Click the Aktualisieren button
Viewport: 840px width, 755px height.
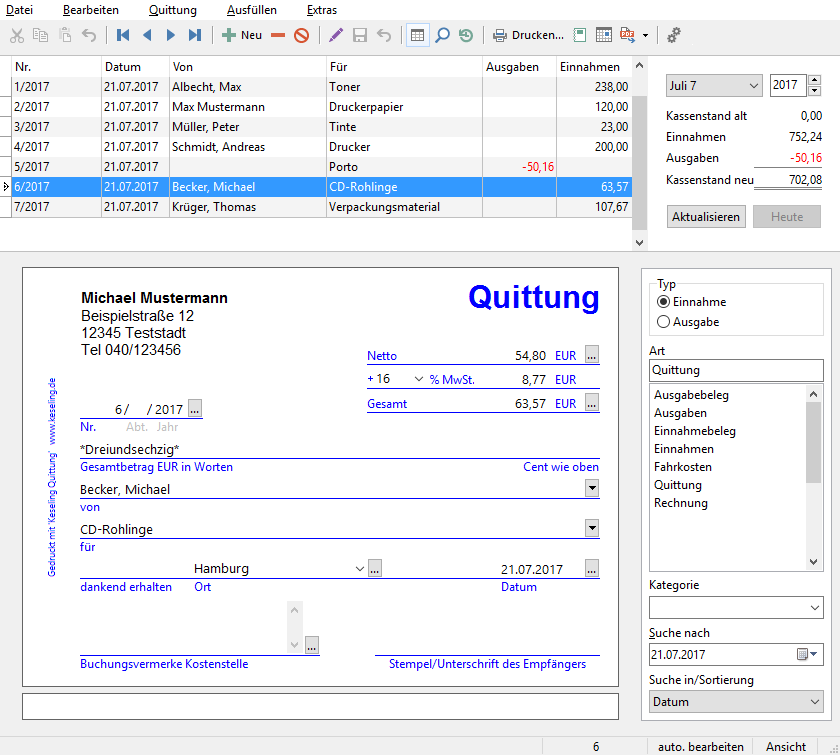pos(706,217)
